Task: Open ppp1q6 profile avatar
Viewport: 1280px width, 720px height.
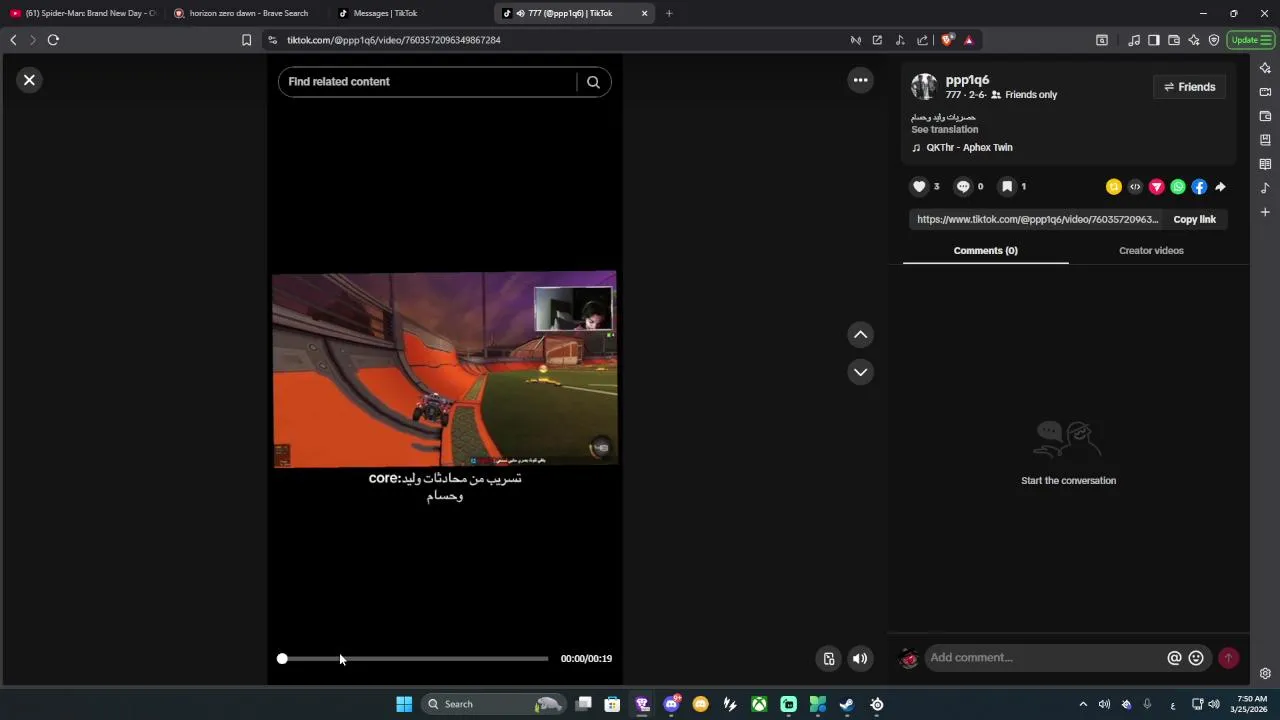Action: point(924,87)
